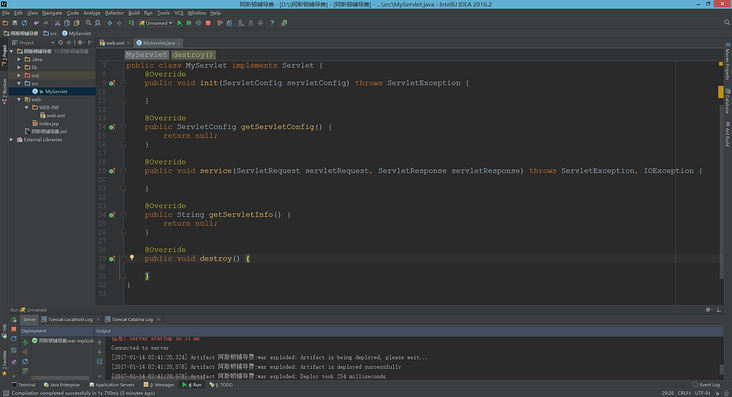Stop the server with red square in Run panel

coord(14,329)
